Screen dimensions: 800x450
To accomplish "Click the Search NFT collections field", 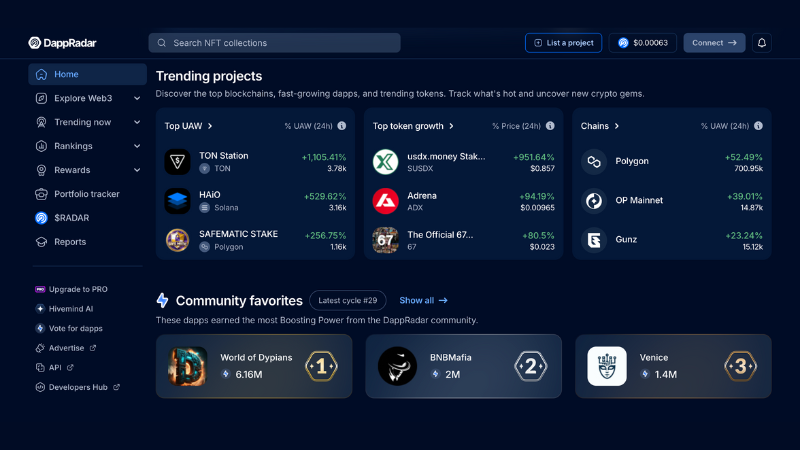I will (274, 43).
